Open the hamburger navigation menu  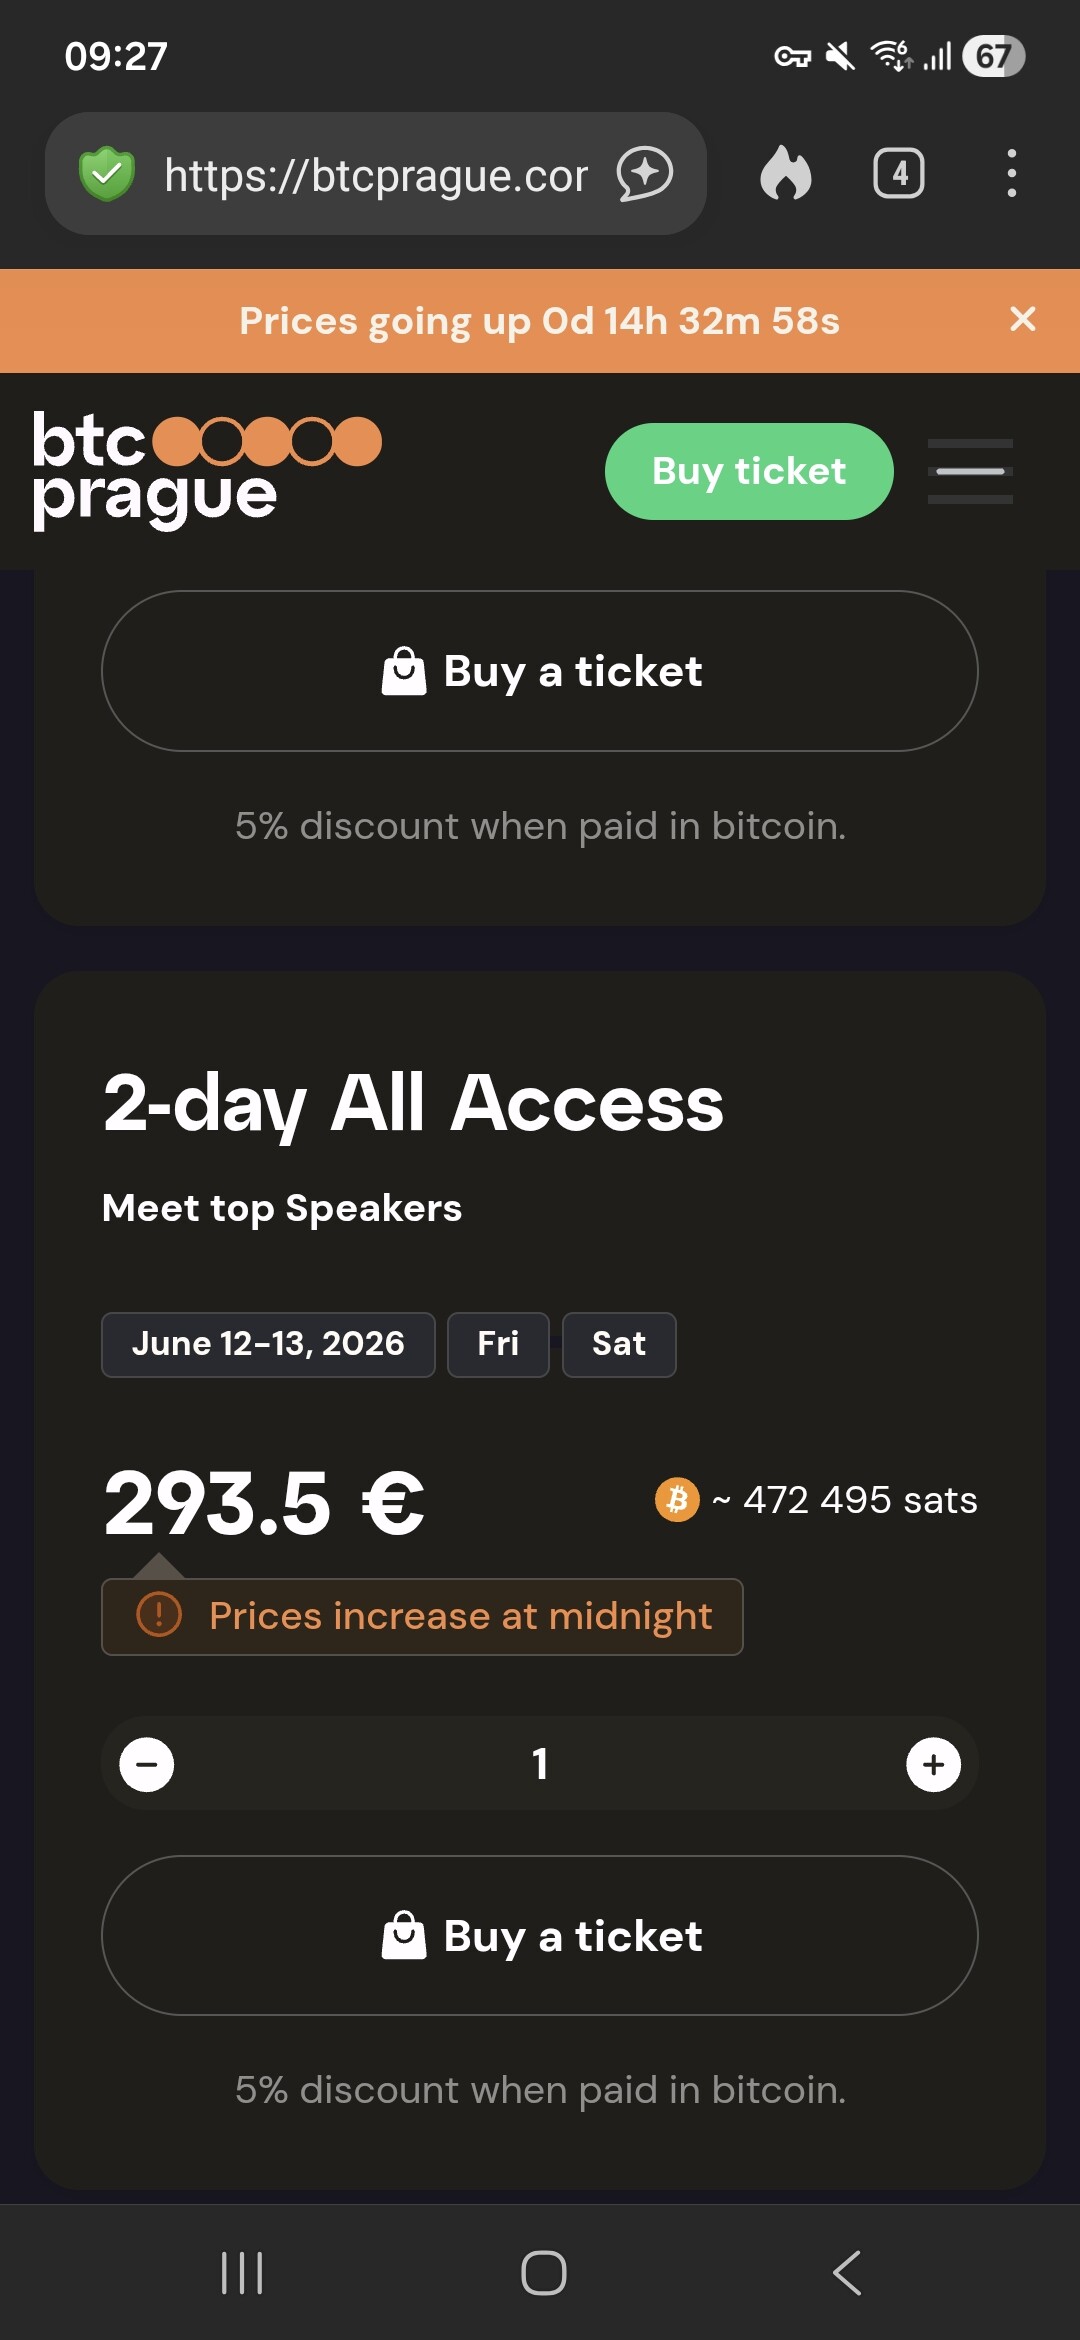[970, 471]
